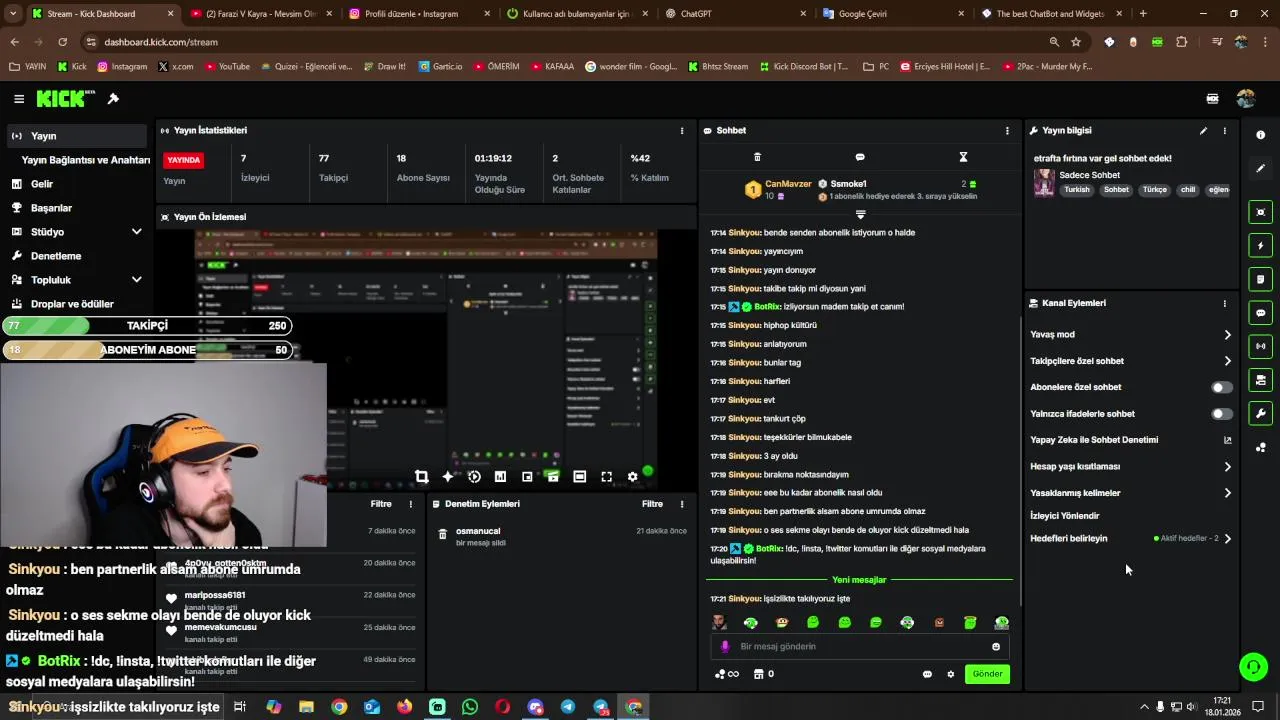Enable picture-in-picture on stream preview

tap(527, 477)
